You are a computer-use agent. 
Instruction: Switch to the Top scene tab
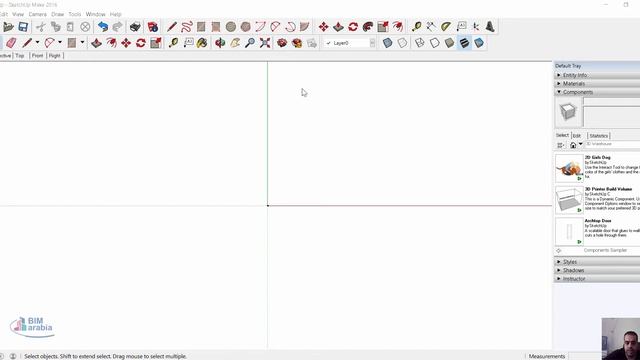coord(20,56)
